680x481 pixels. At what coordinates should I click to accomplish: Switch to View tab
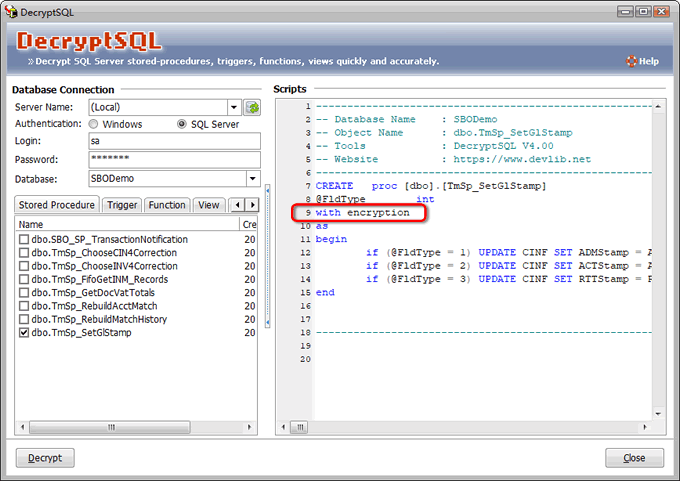tap(209, 205)
